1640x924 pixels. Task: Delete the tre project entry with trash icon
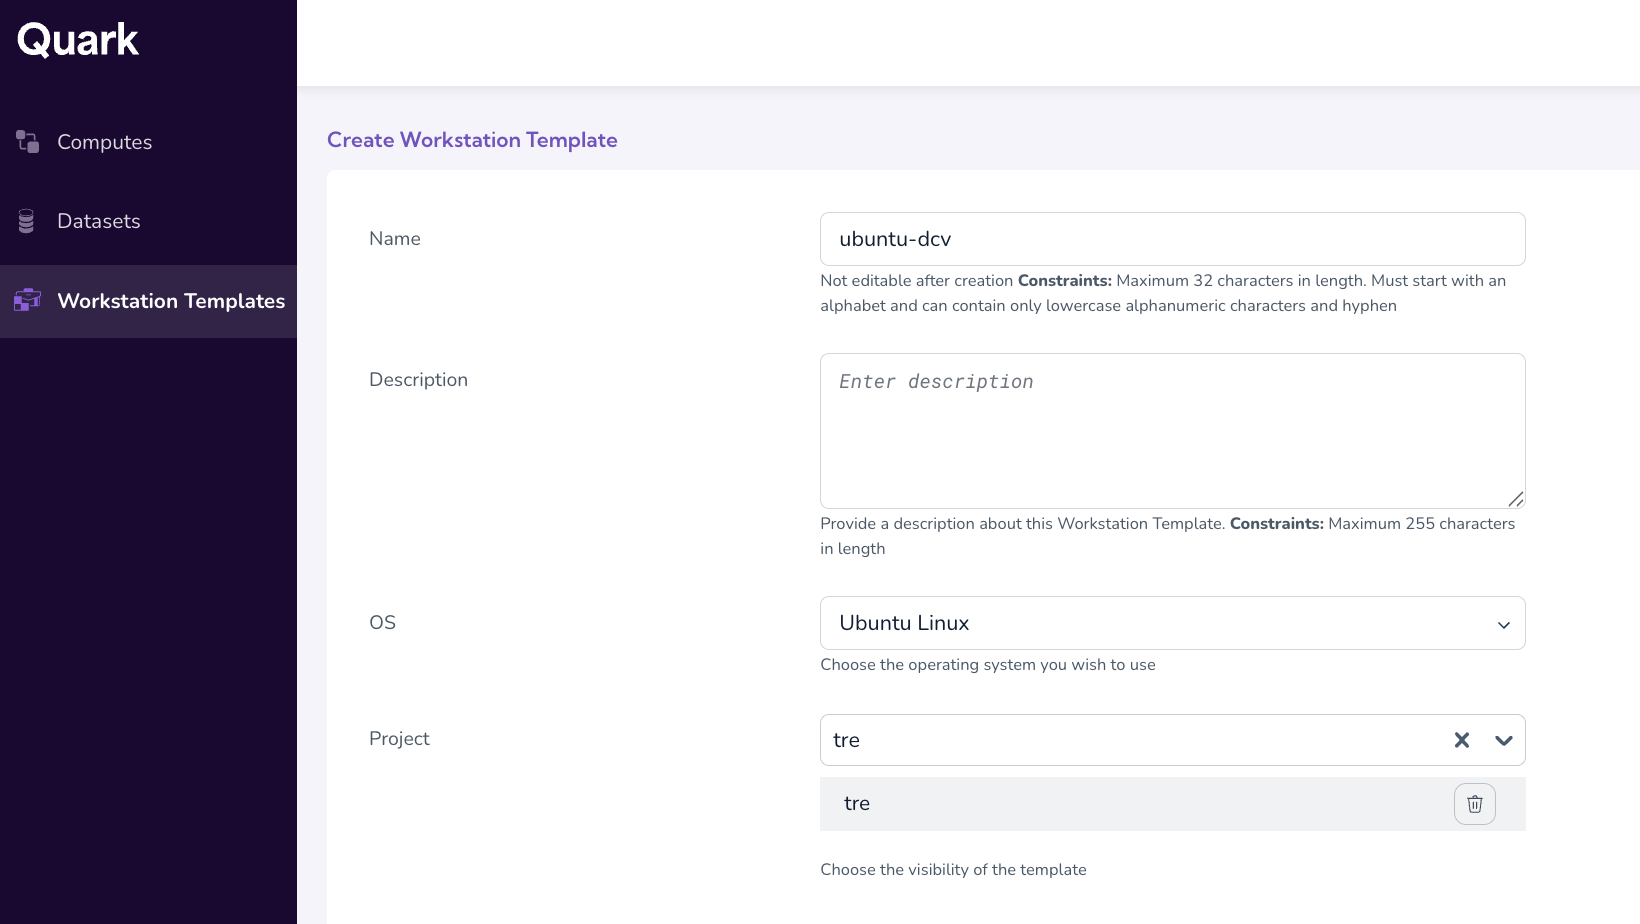click(1474, 804)
